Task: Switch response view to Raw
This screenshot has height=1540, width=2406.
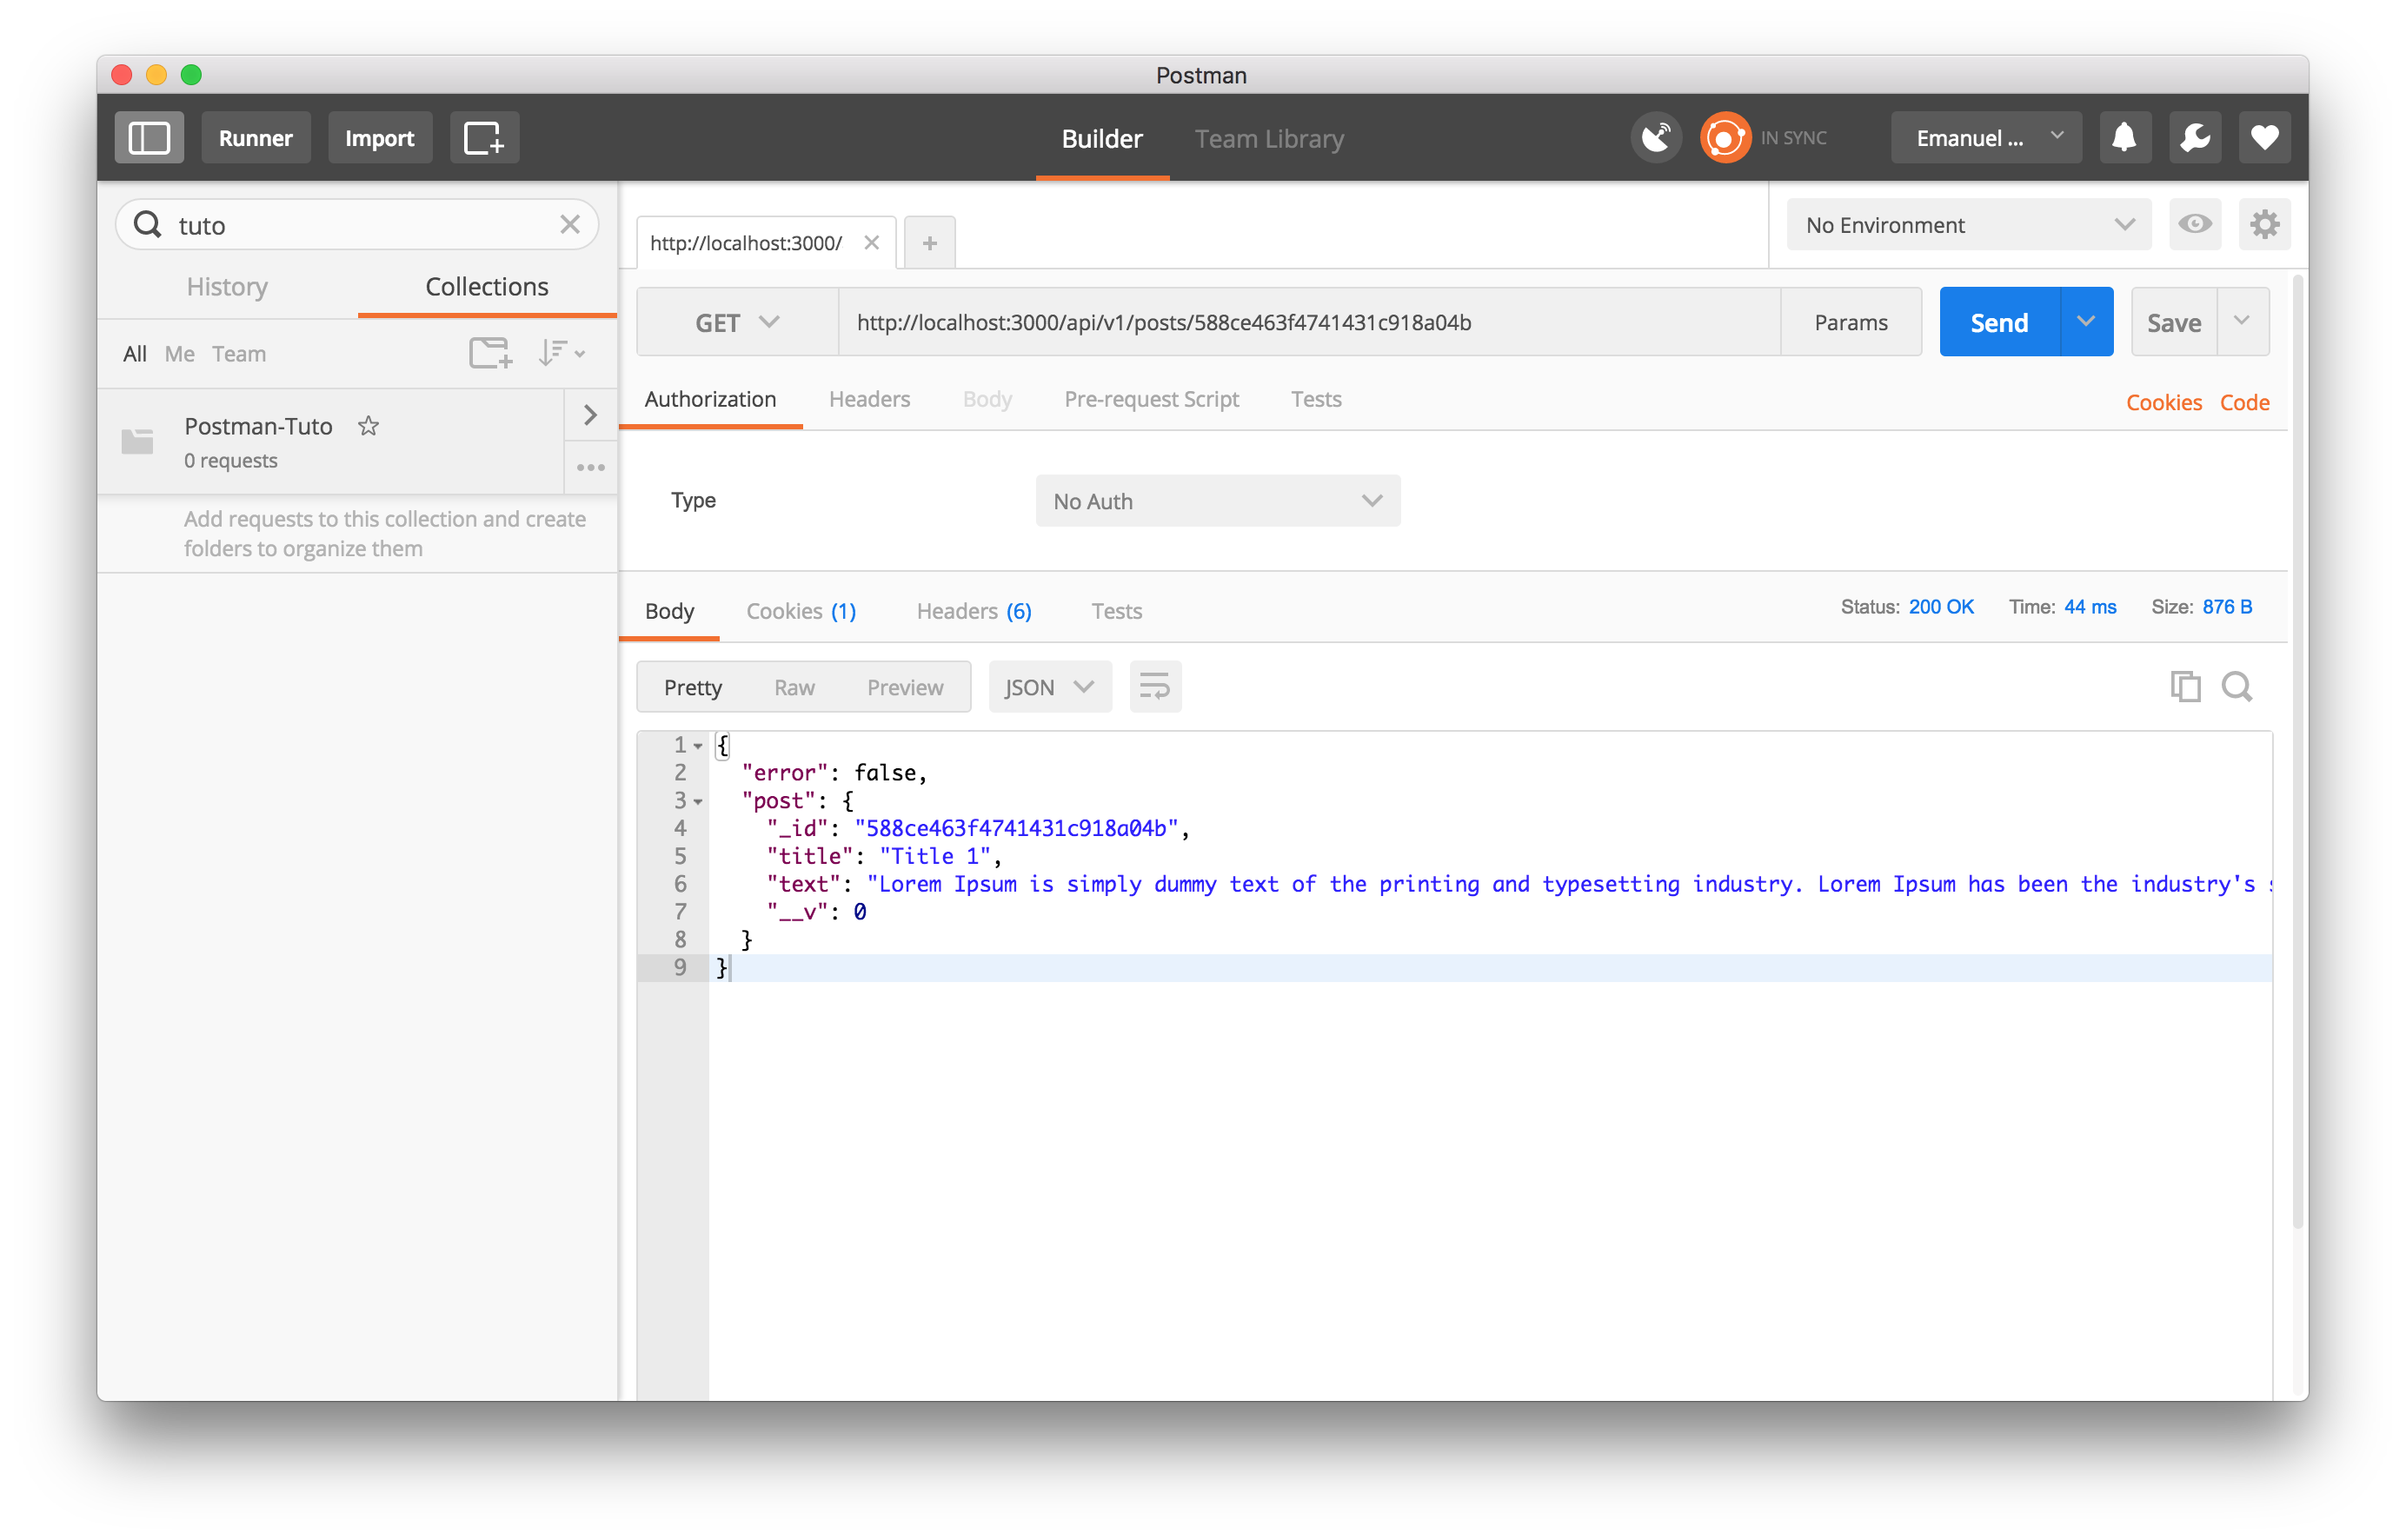Action: (794, 687)
